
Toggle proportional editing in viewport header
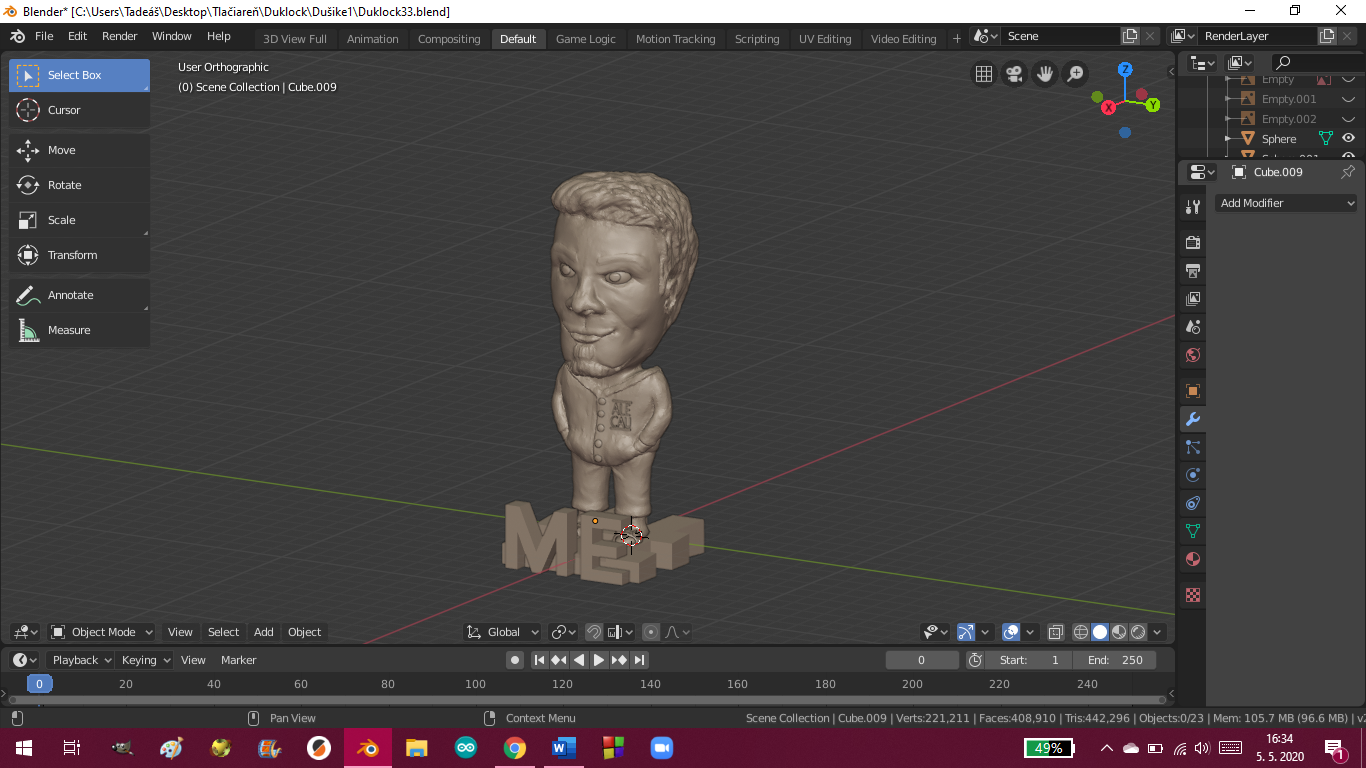(x=651, y=632)
